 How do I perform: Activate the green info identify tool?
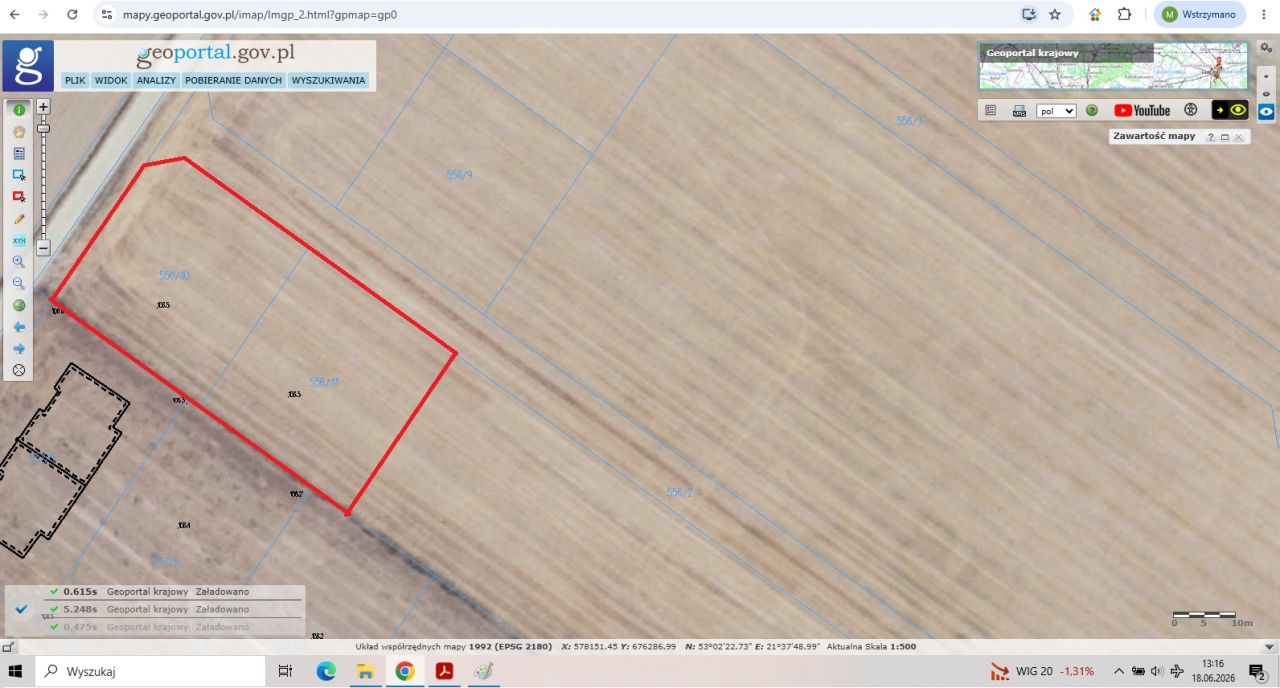19,110
